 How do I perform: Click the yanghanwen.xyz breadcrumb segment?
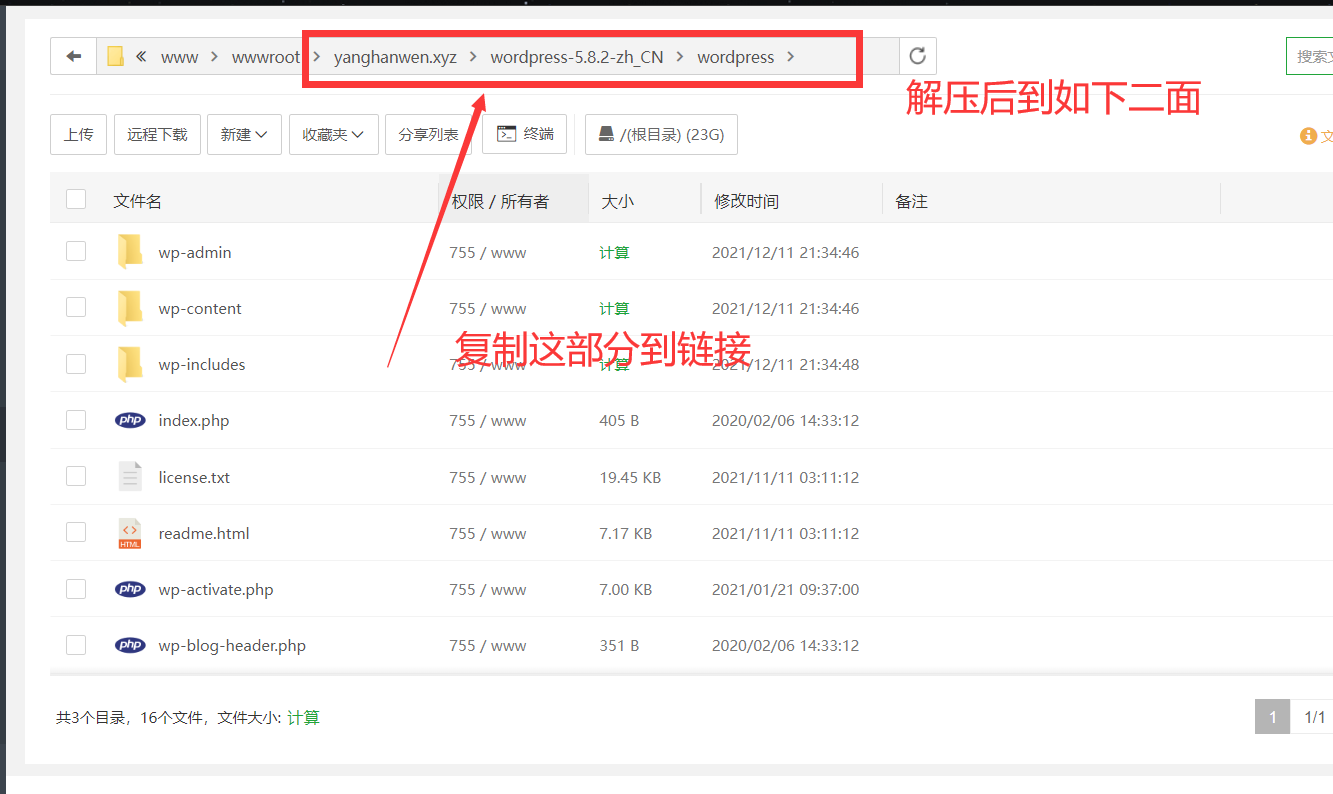click(395, 57)
